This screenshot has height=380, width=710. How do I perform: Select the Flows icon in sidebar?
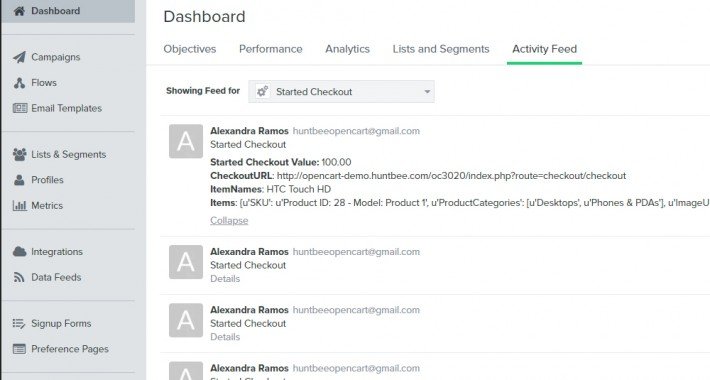[x=19, y=83]
